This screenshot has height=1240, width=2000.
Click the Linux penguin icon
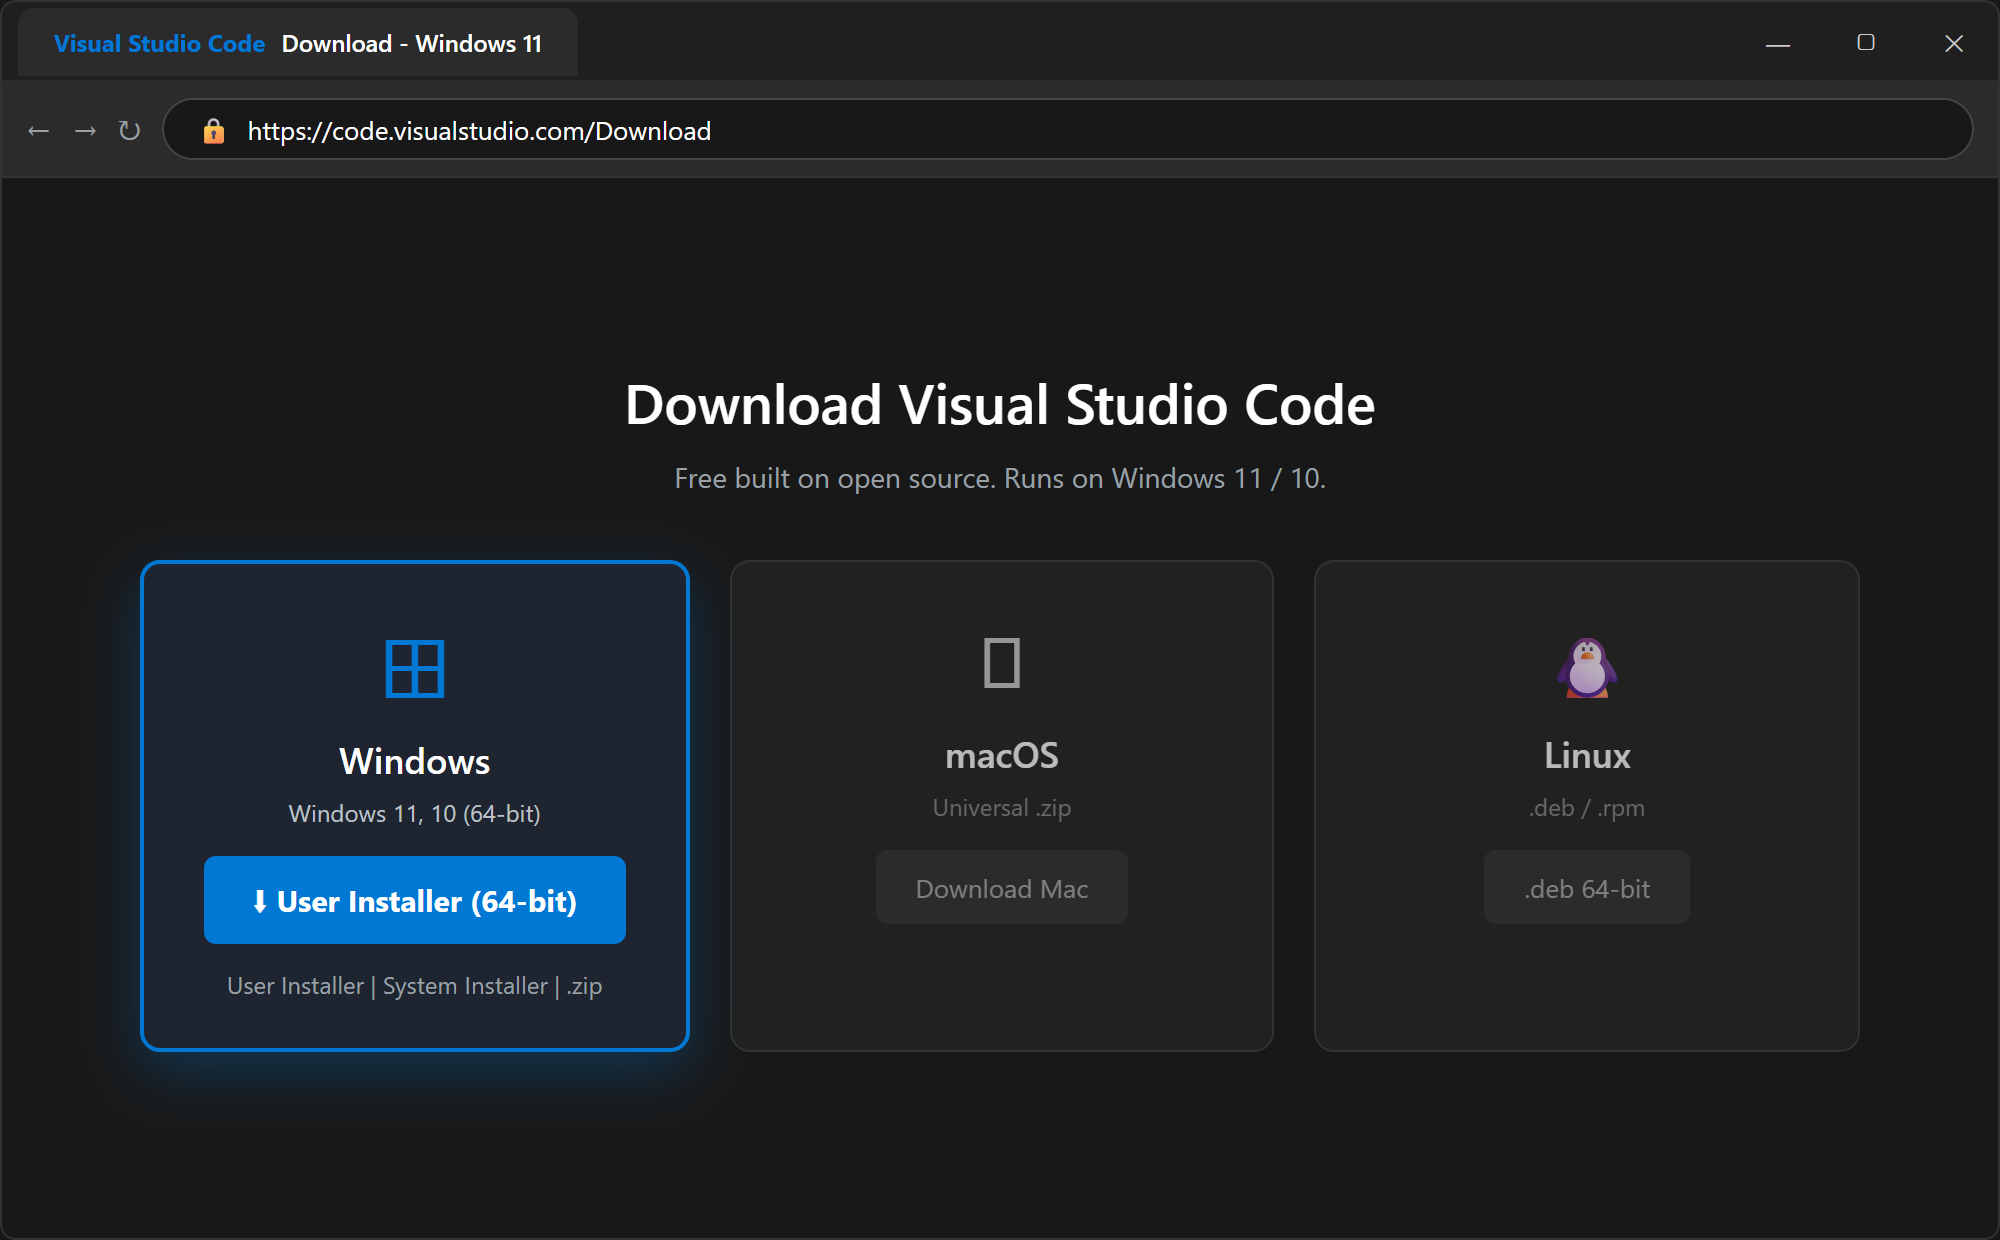(1587, 667)
